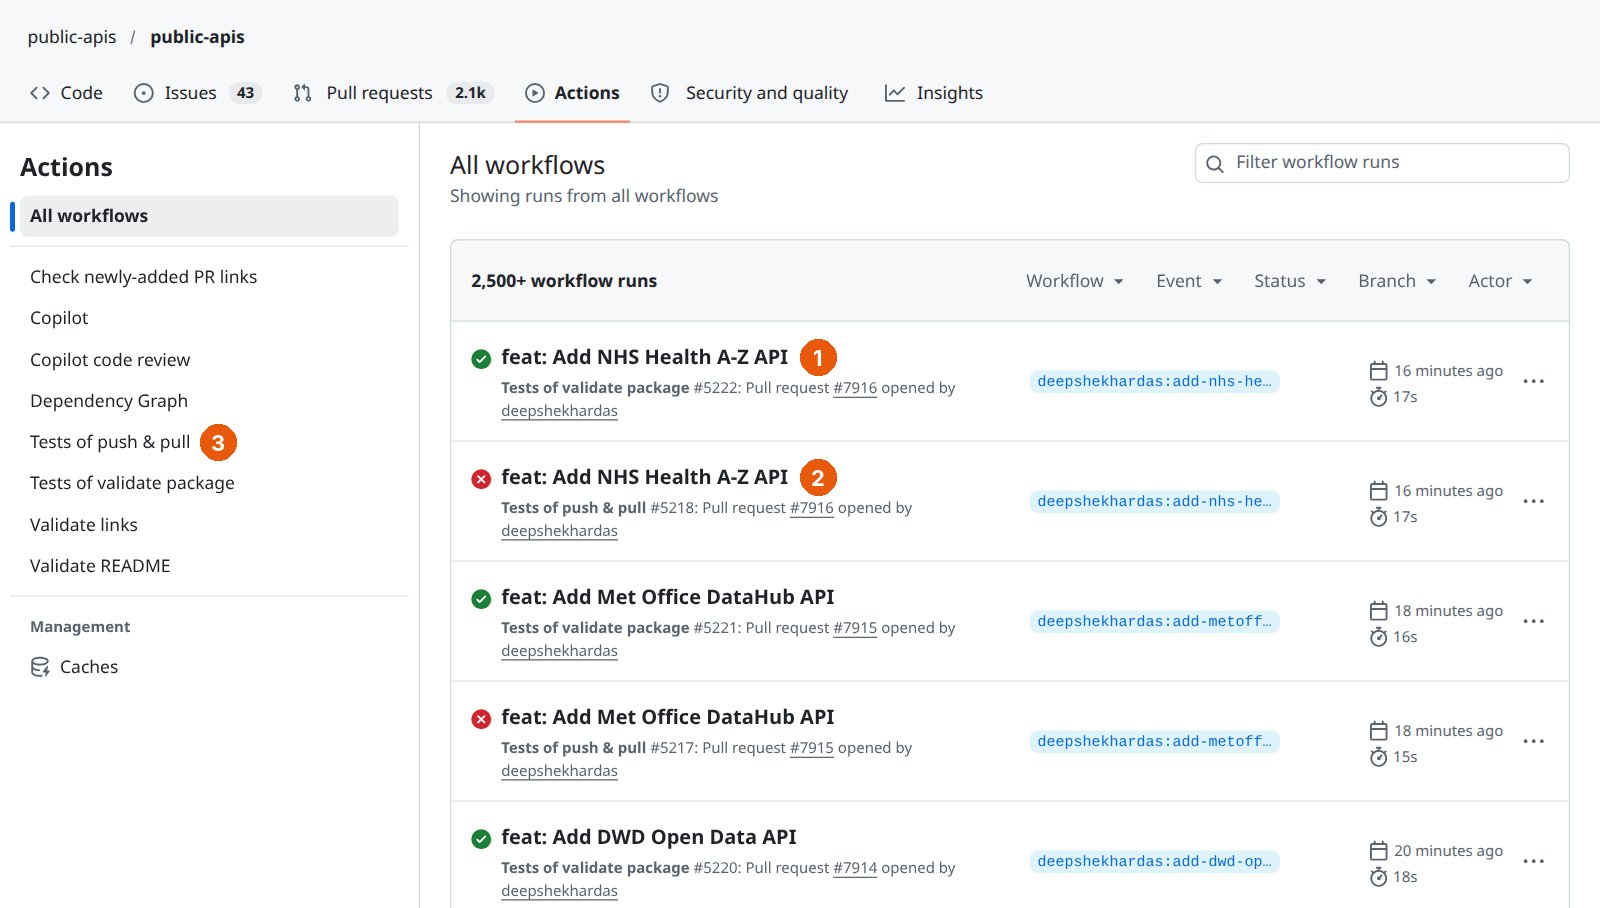Click the search magnifier icon in filter box
Viewport: 1600px width, 908px height.
click(1215, 164)
